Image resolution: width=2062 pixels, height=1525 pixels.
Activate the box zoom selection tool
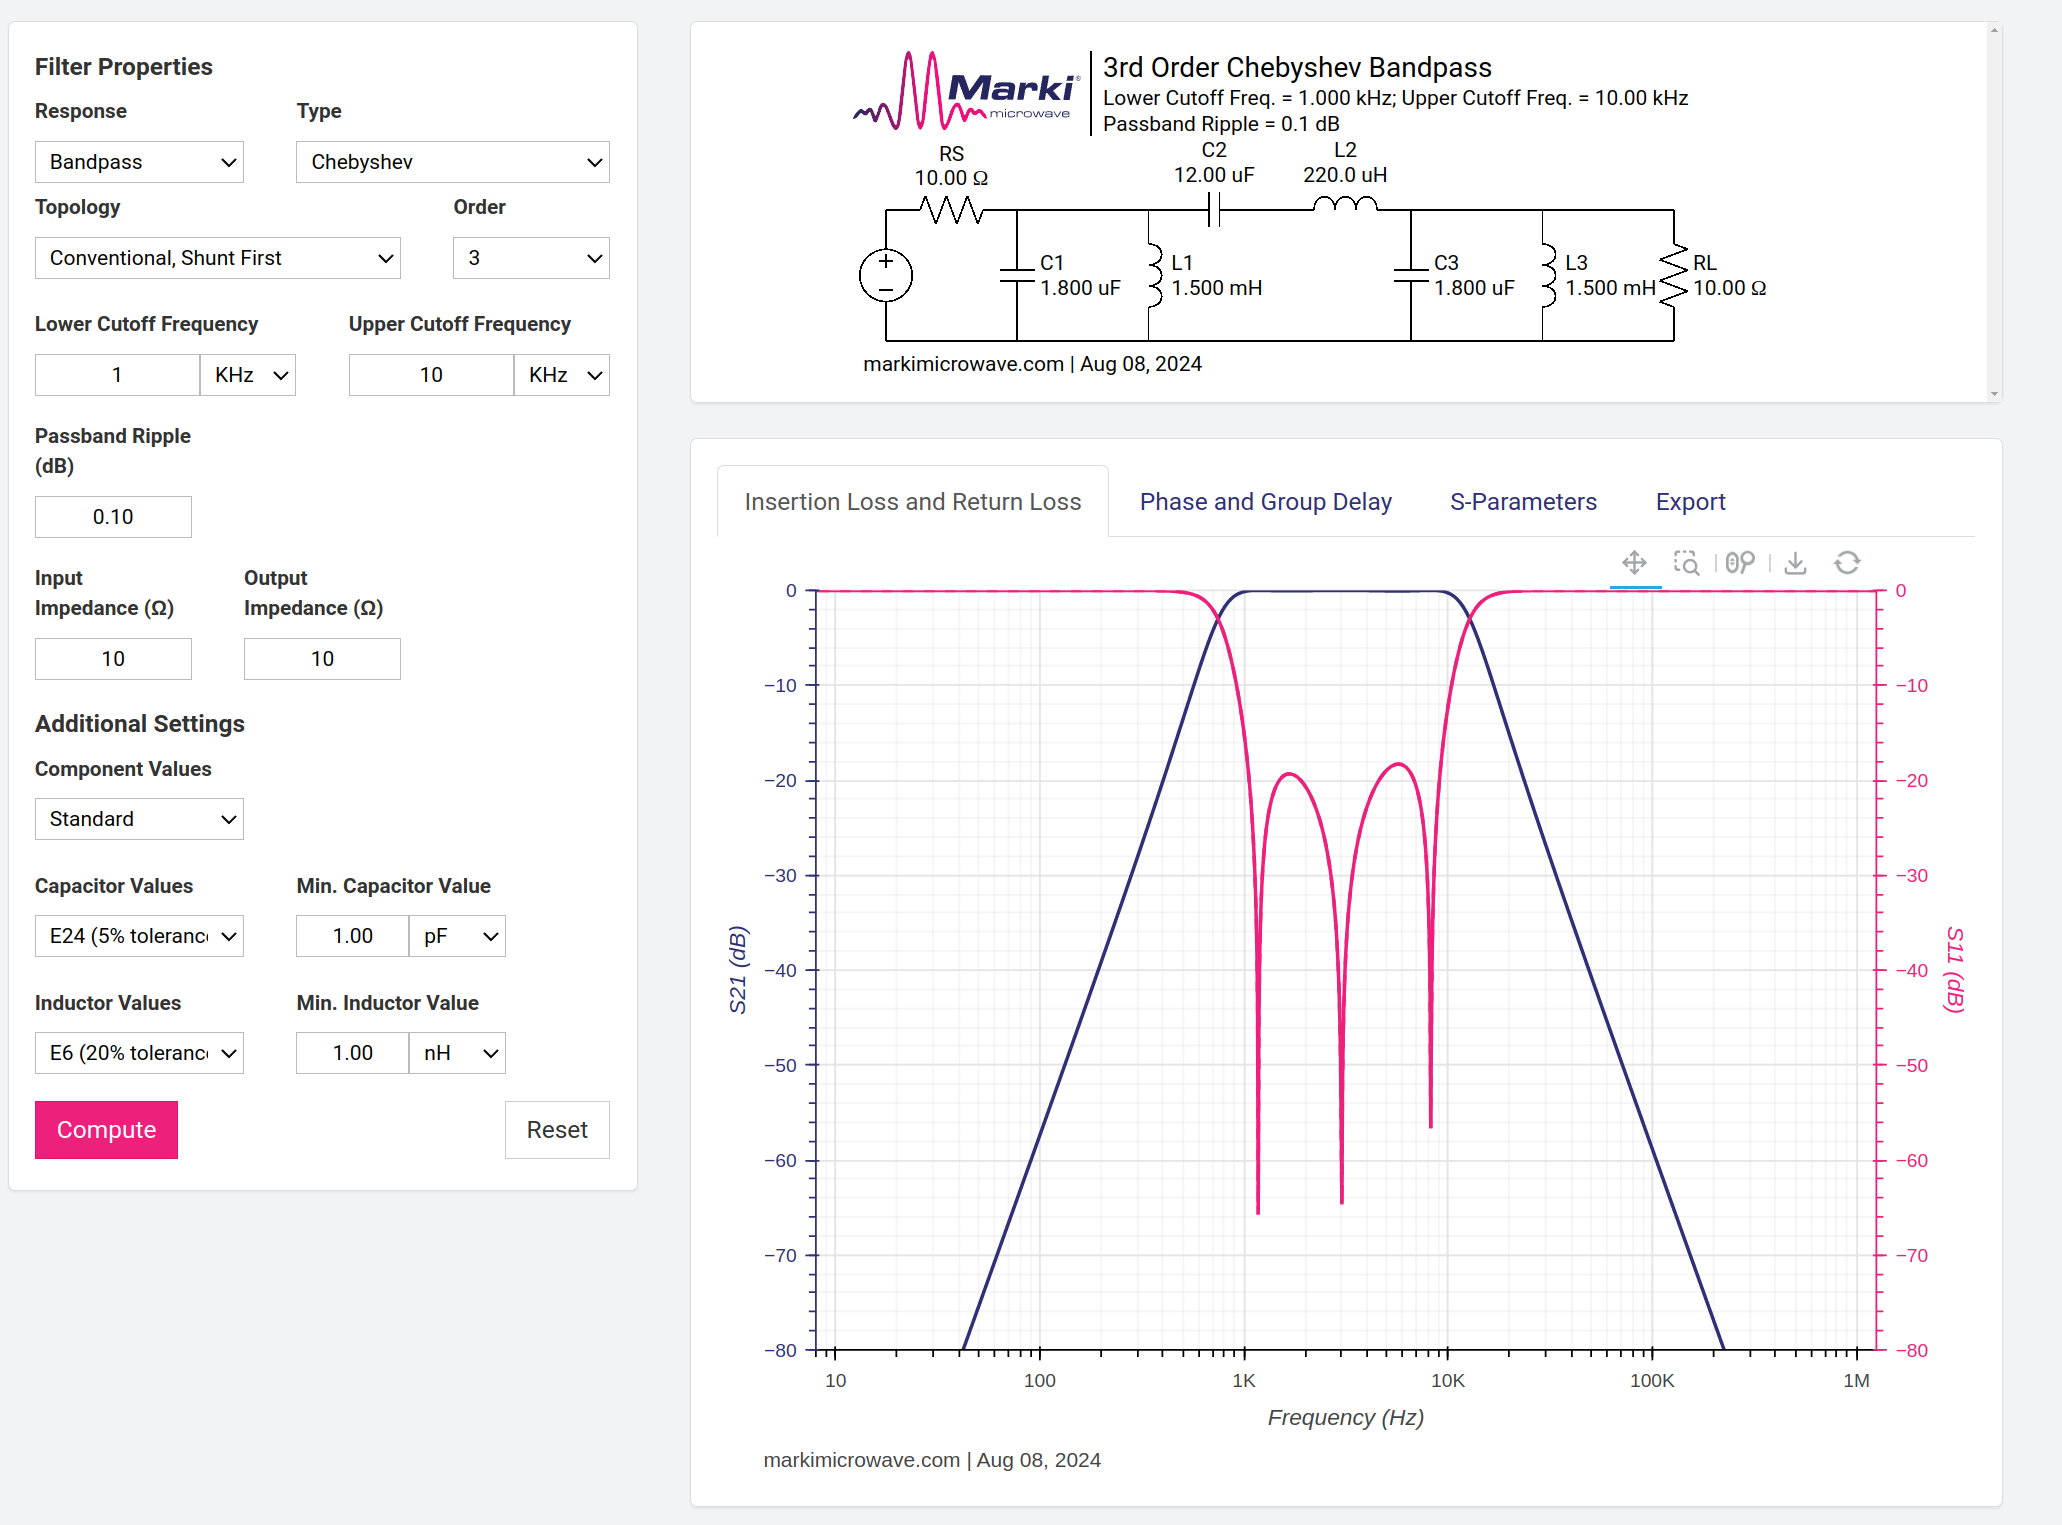point(1686,563)
